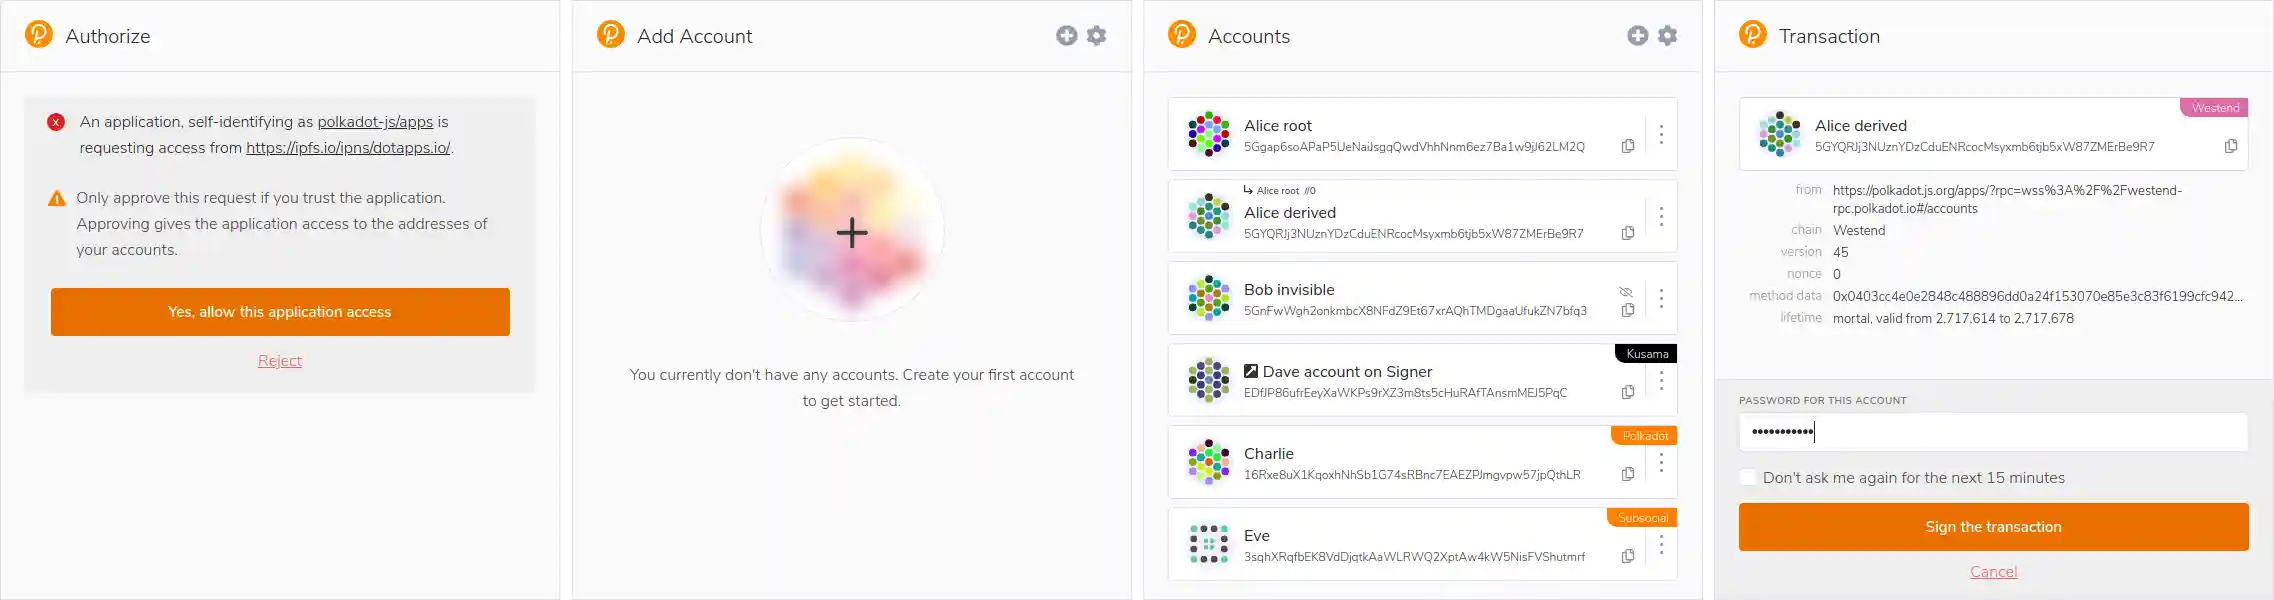Copy Eve's address
The image size is (2274, 600).
[1629, 556]
